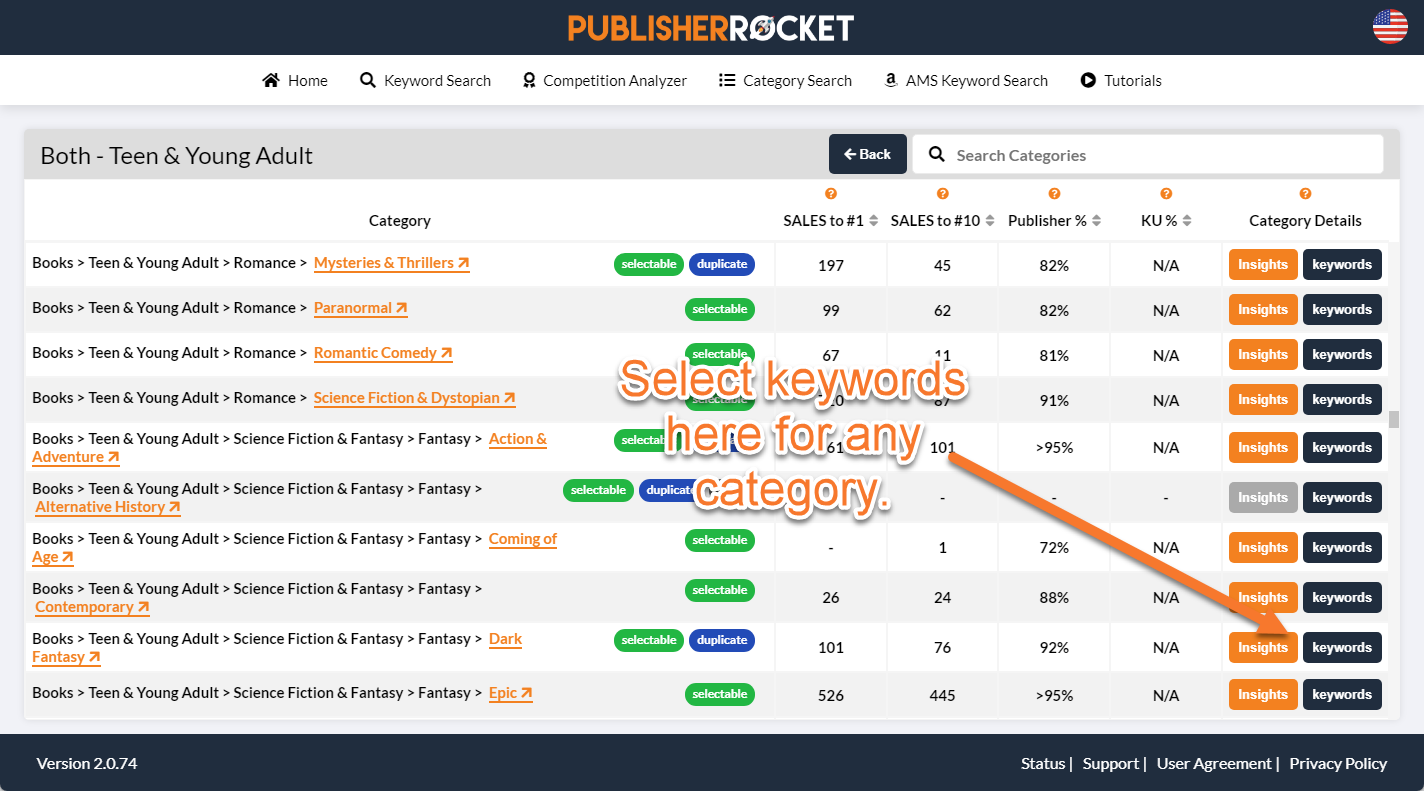
Task: Select the Competition Analyzer person icon
Action: click(x=528, y=80)
